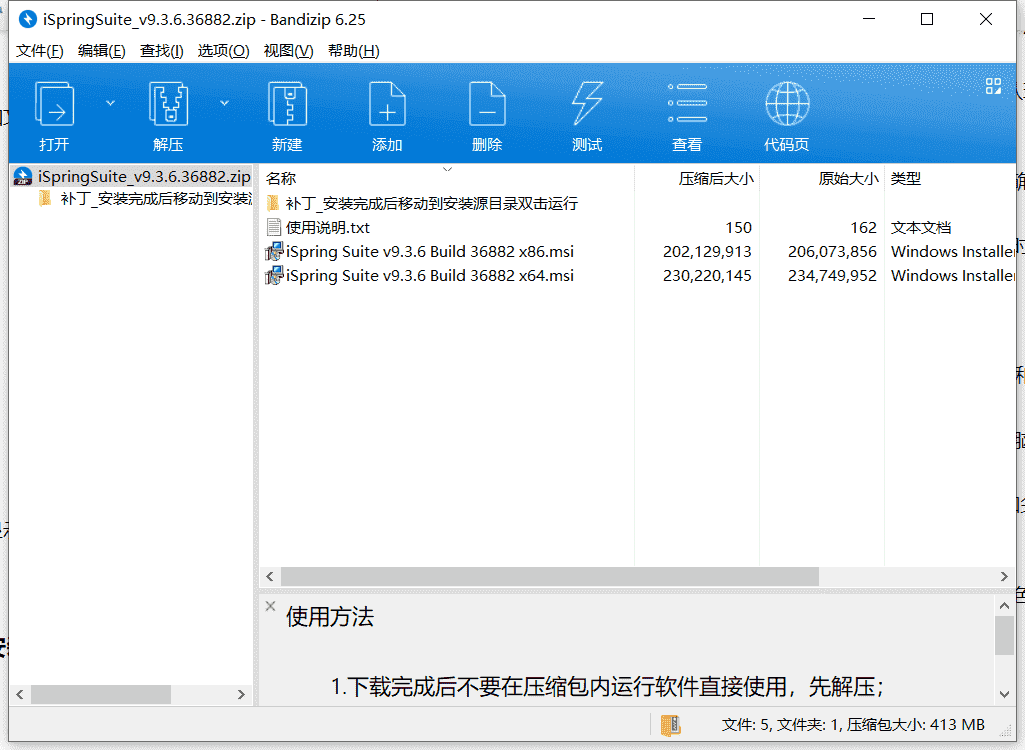Click the tree pane horizontal scrollbar thumb
This screenshot has height=750, width=1025.
click(101, 694)
